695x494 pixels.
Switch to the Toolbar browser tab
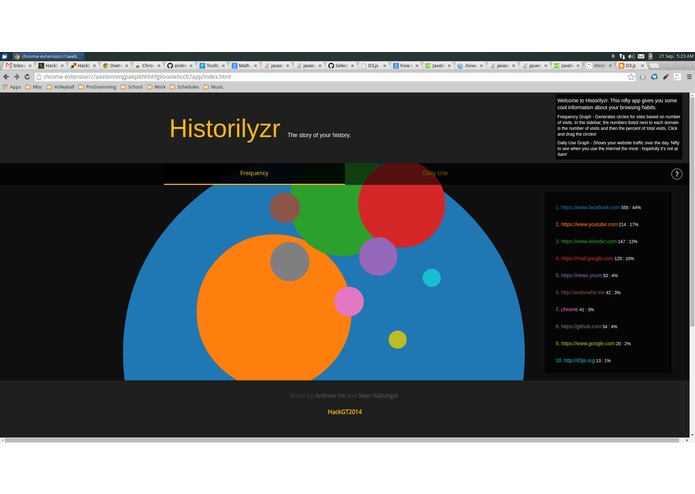[212, 66]
